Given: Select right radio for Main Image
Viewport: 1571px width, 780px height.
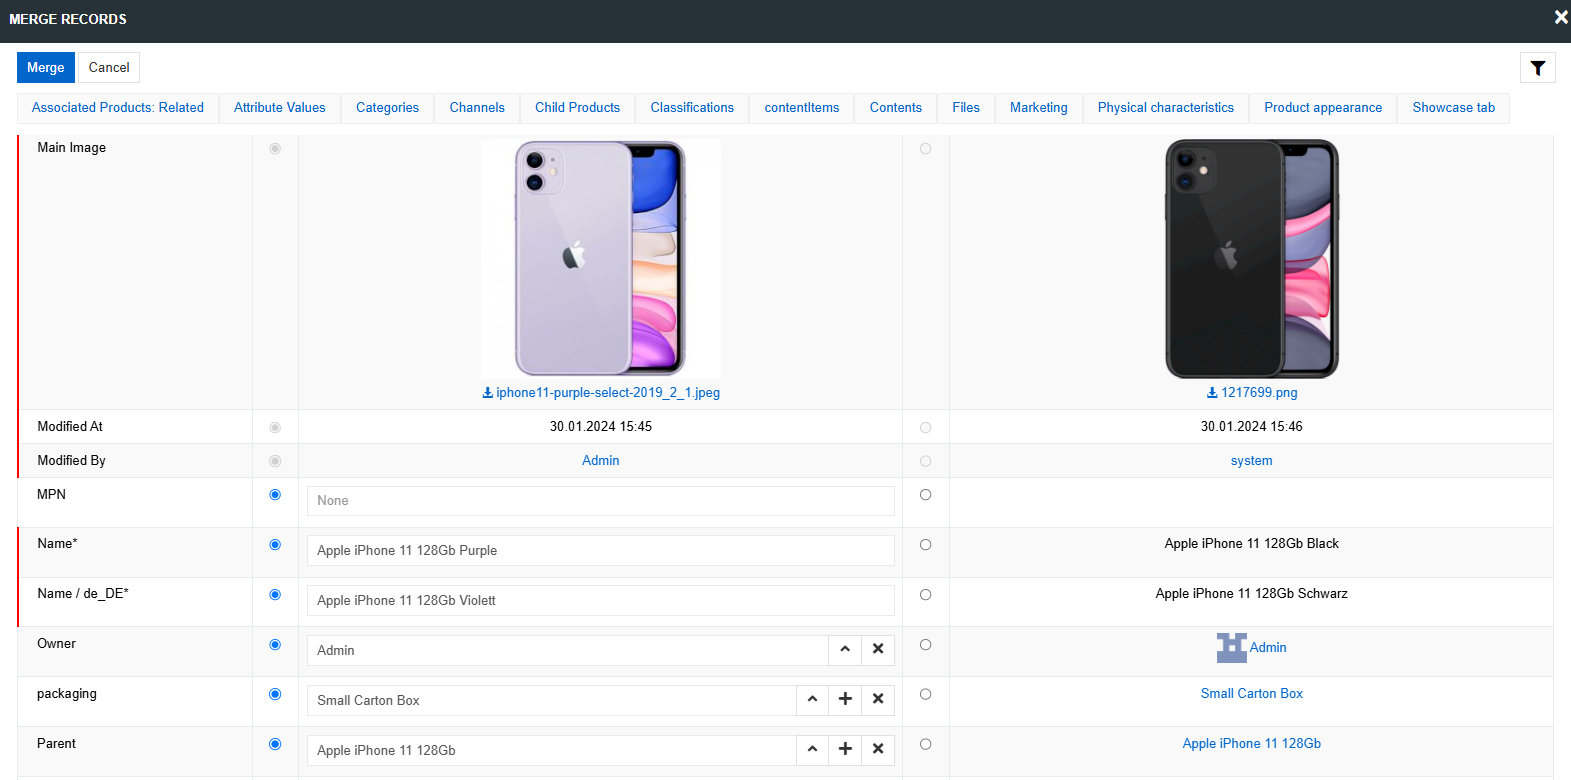Looking at the screenshot, I should (x=925, y=149).
